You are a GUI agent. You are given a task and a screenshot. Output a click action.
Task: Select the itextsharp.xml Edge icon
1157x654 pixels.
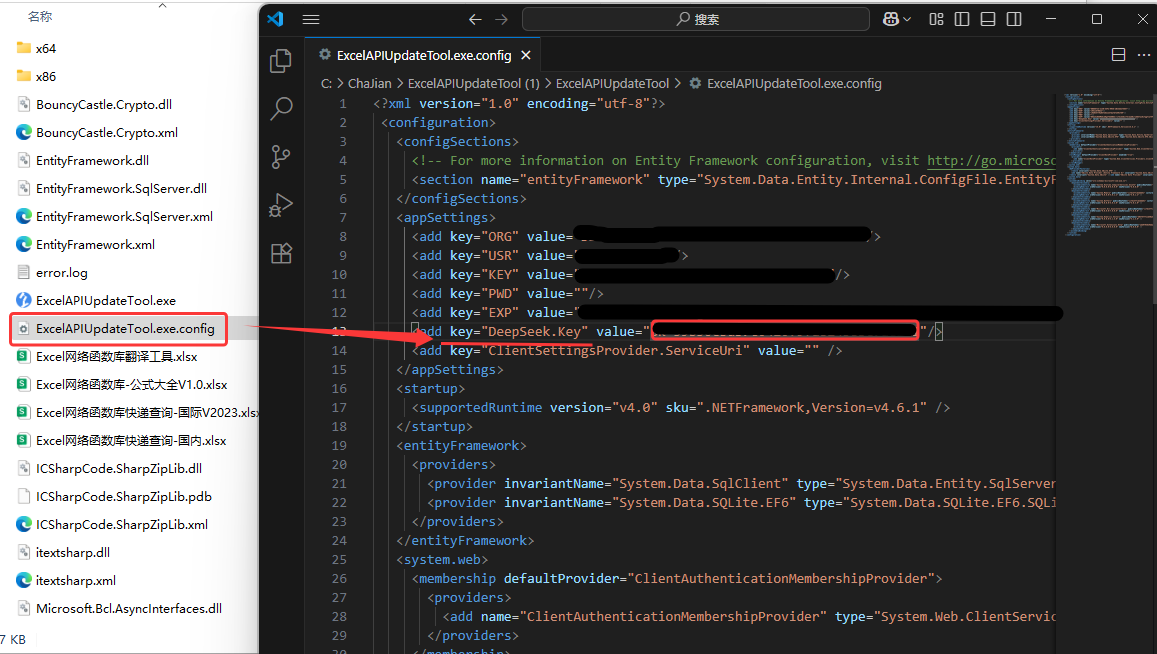pyautogui.click(x=24, y=581)
